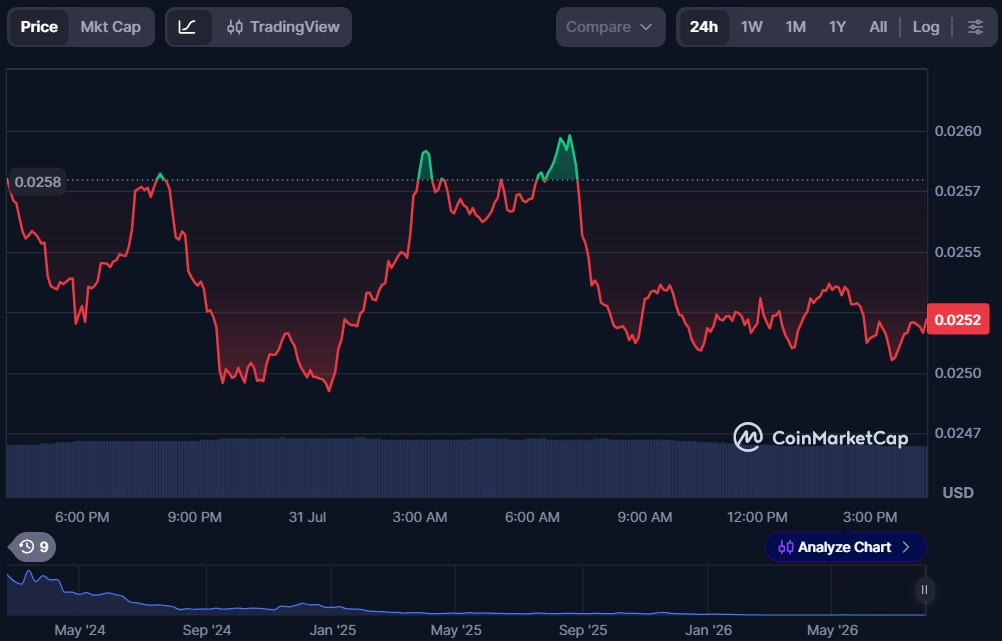The width and height of the screenshot is (1002, 641).
Task: Click the 0.0255 price axis label
Action: (x=957, y=252)
